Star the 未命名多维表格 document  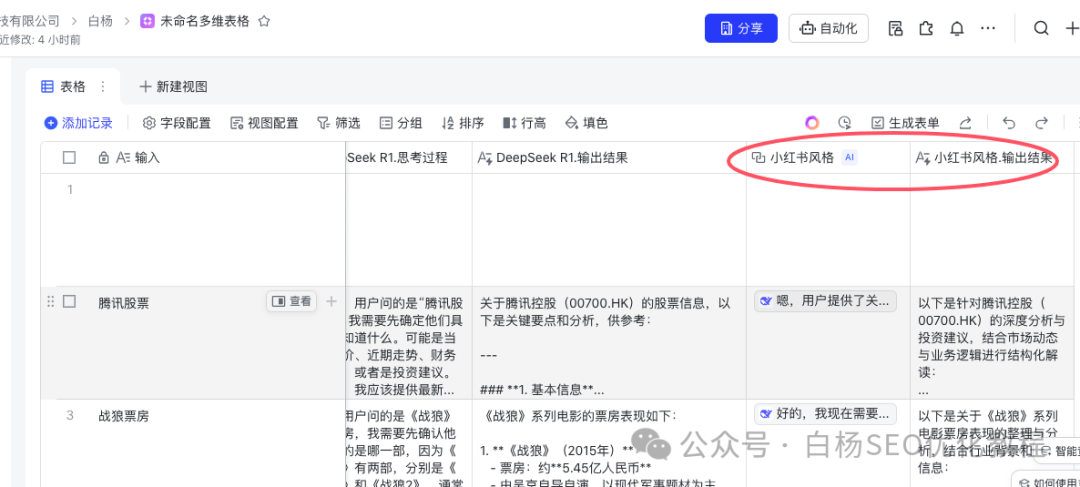click(264, 21)
